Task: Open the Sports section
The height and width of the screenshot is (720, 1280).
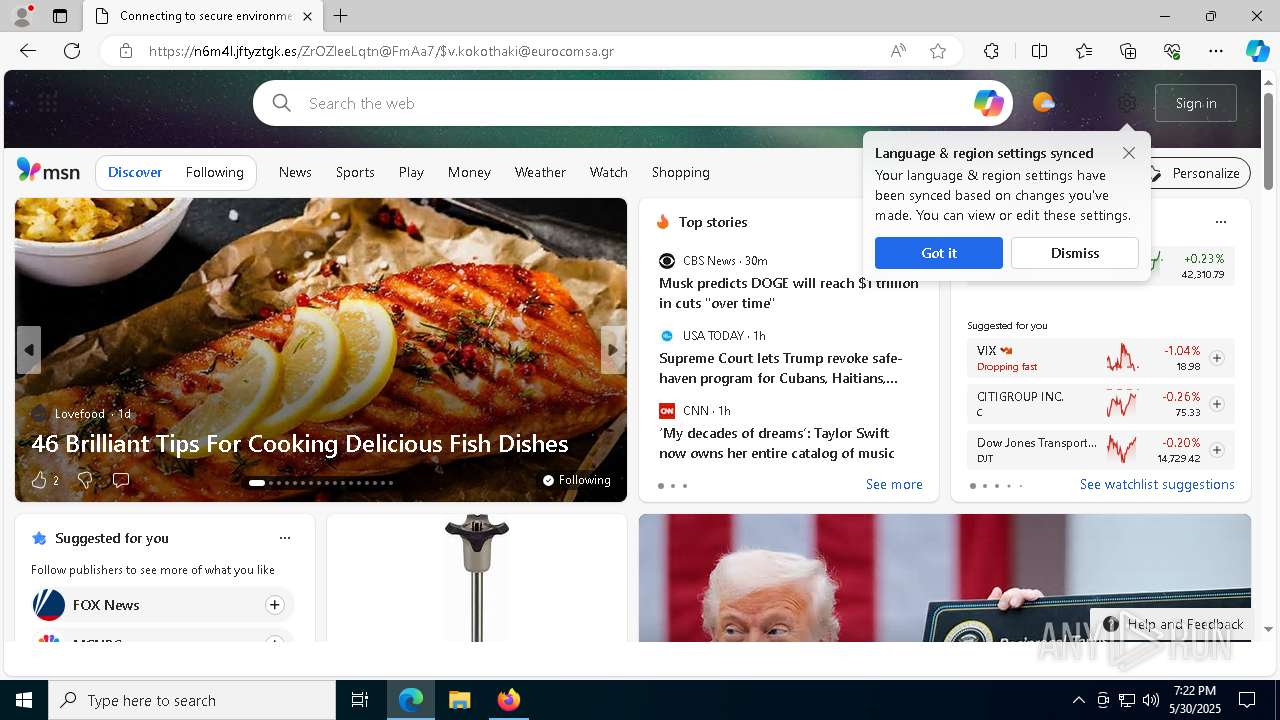Action: coord(355,172)
